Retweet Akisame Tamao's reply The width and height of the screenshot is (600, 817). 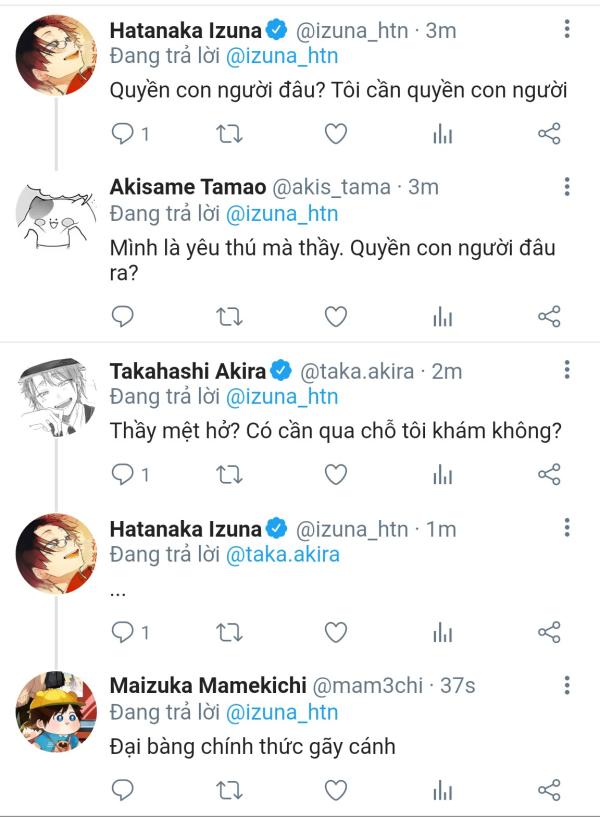230,317
